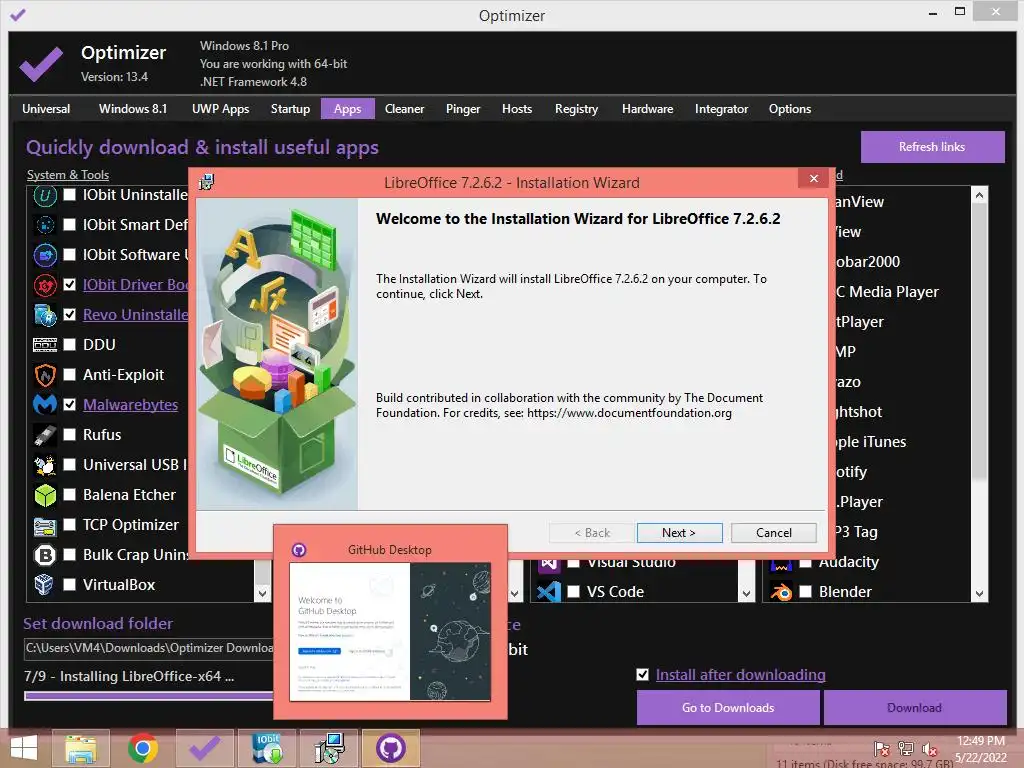The height and width of the screenshot is (768, 1024).
Task: Click the TCP Optimizer icon
Action: [45, 525]
